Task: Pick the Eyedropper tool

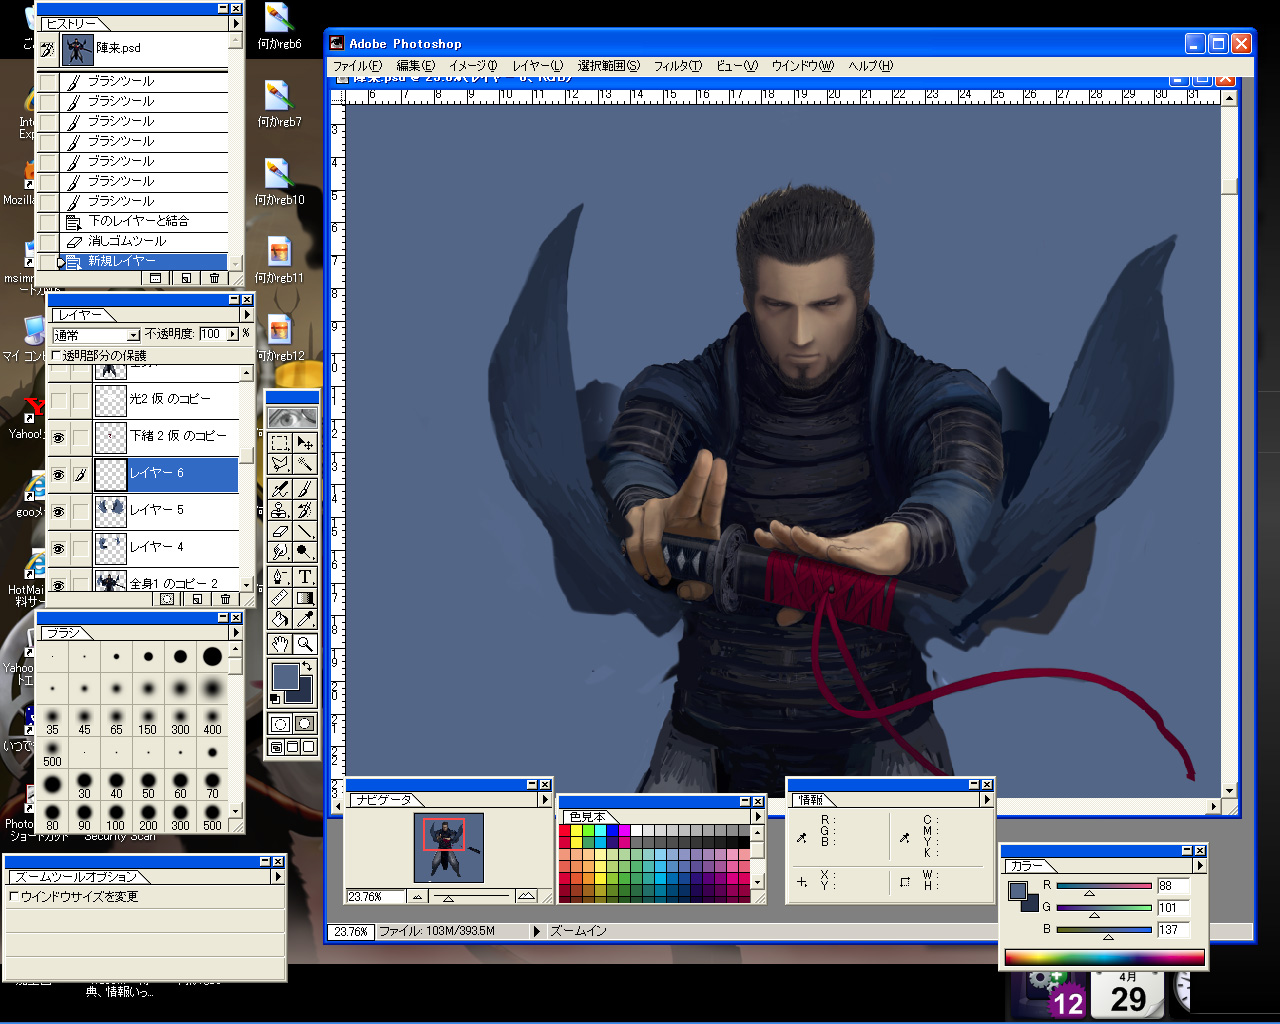Action: [305, 620]
